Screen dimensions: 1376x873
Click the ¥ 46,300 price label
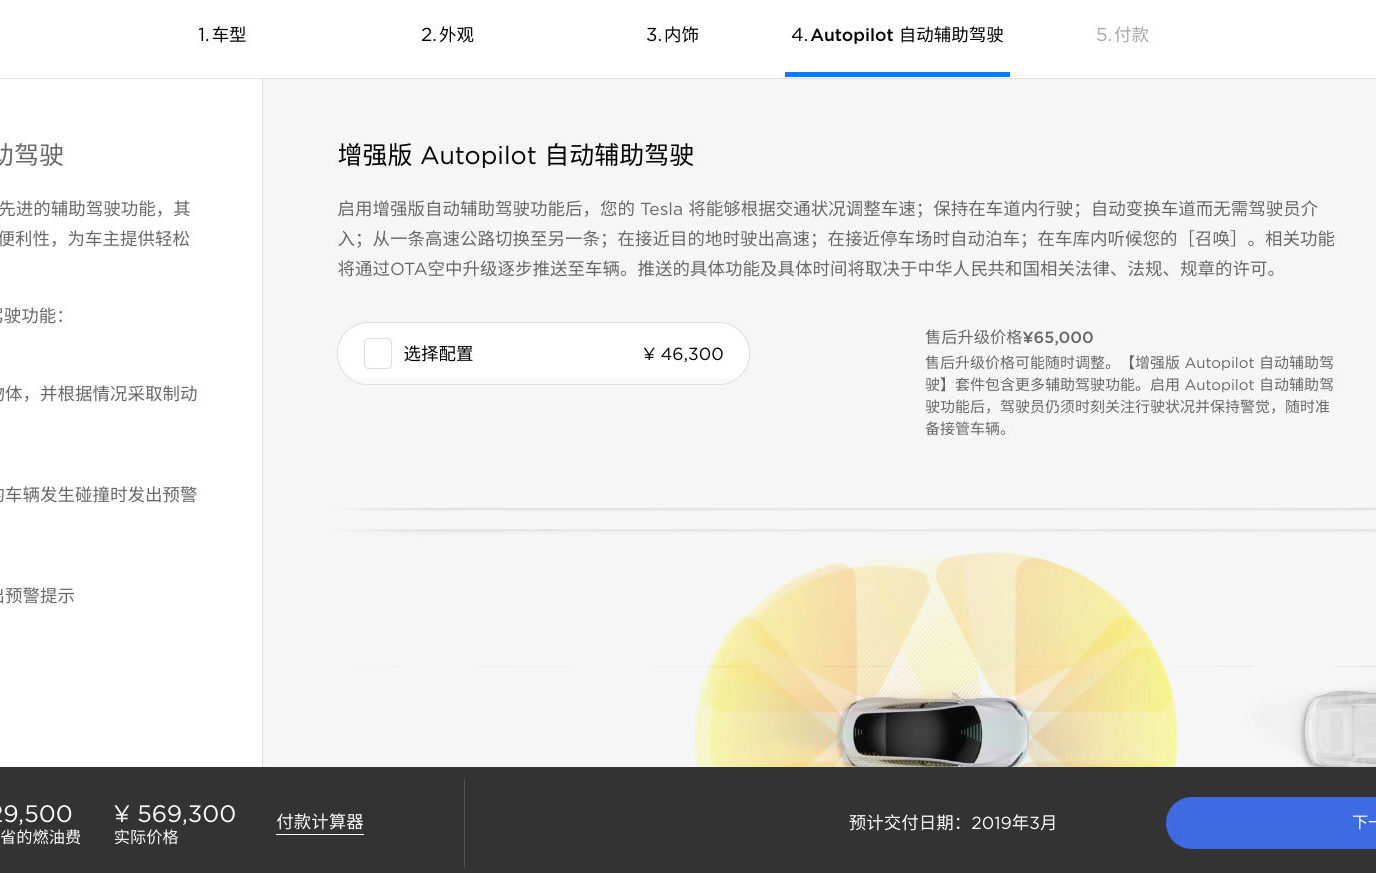pyautogui.click(x=683, y=354)
